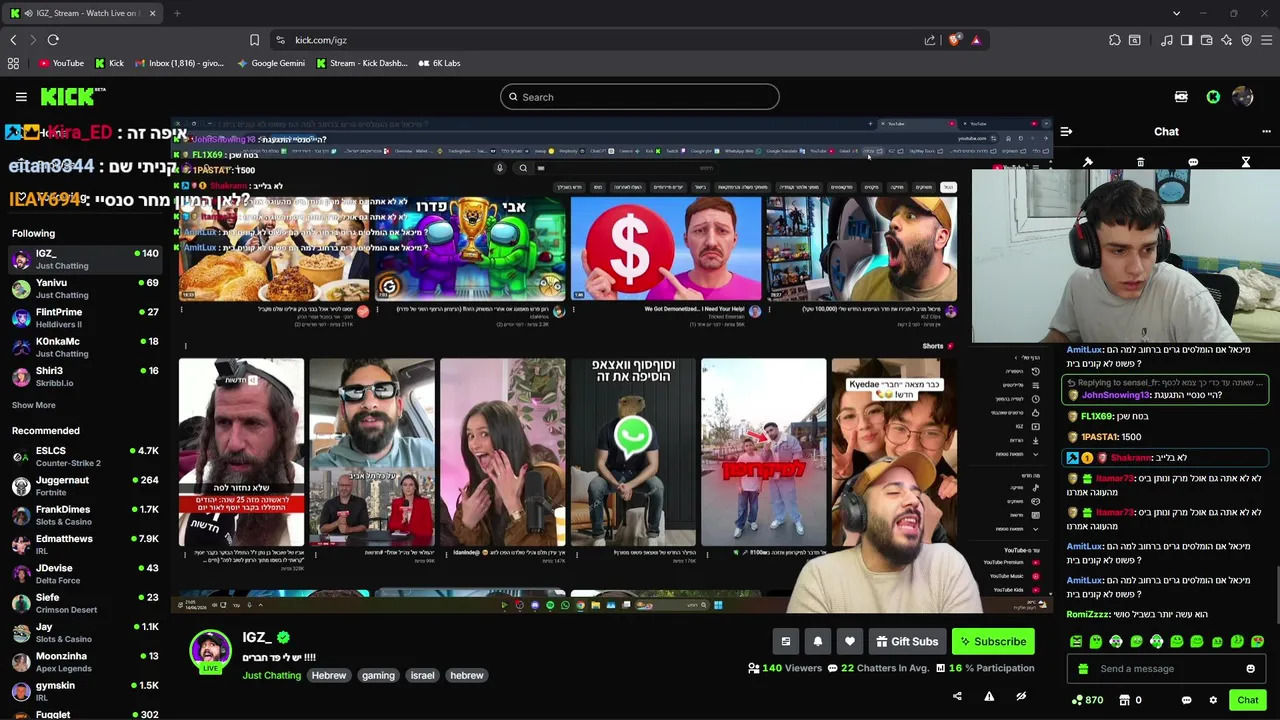Click the hourglass slow-mode icon in chat

pos(1246,162)
